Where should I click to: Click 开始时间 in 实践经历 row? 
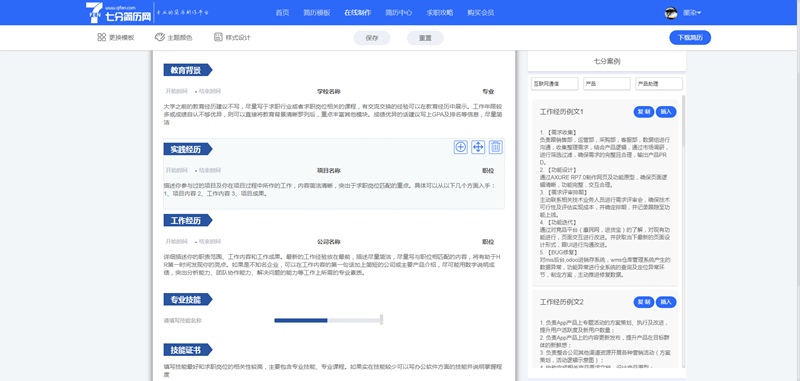pyautogui.click(x=177, y=170)
